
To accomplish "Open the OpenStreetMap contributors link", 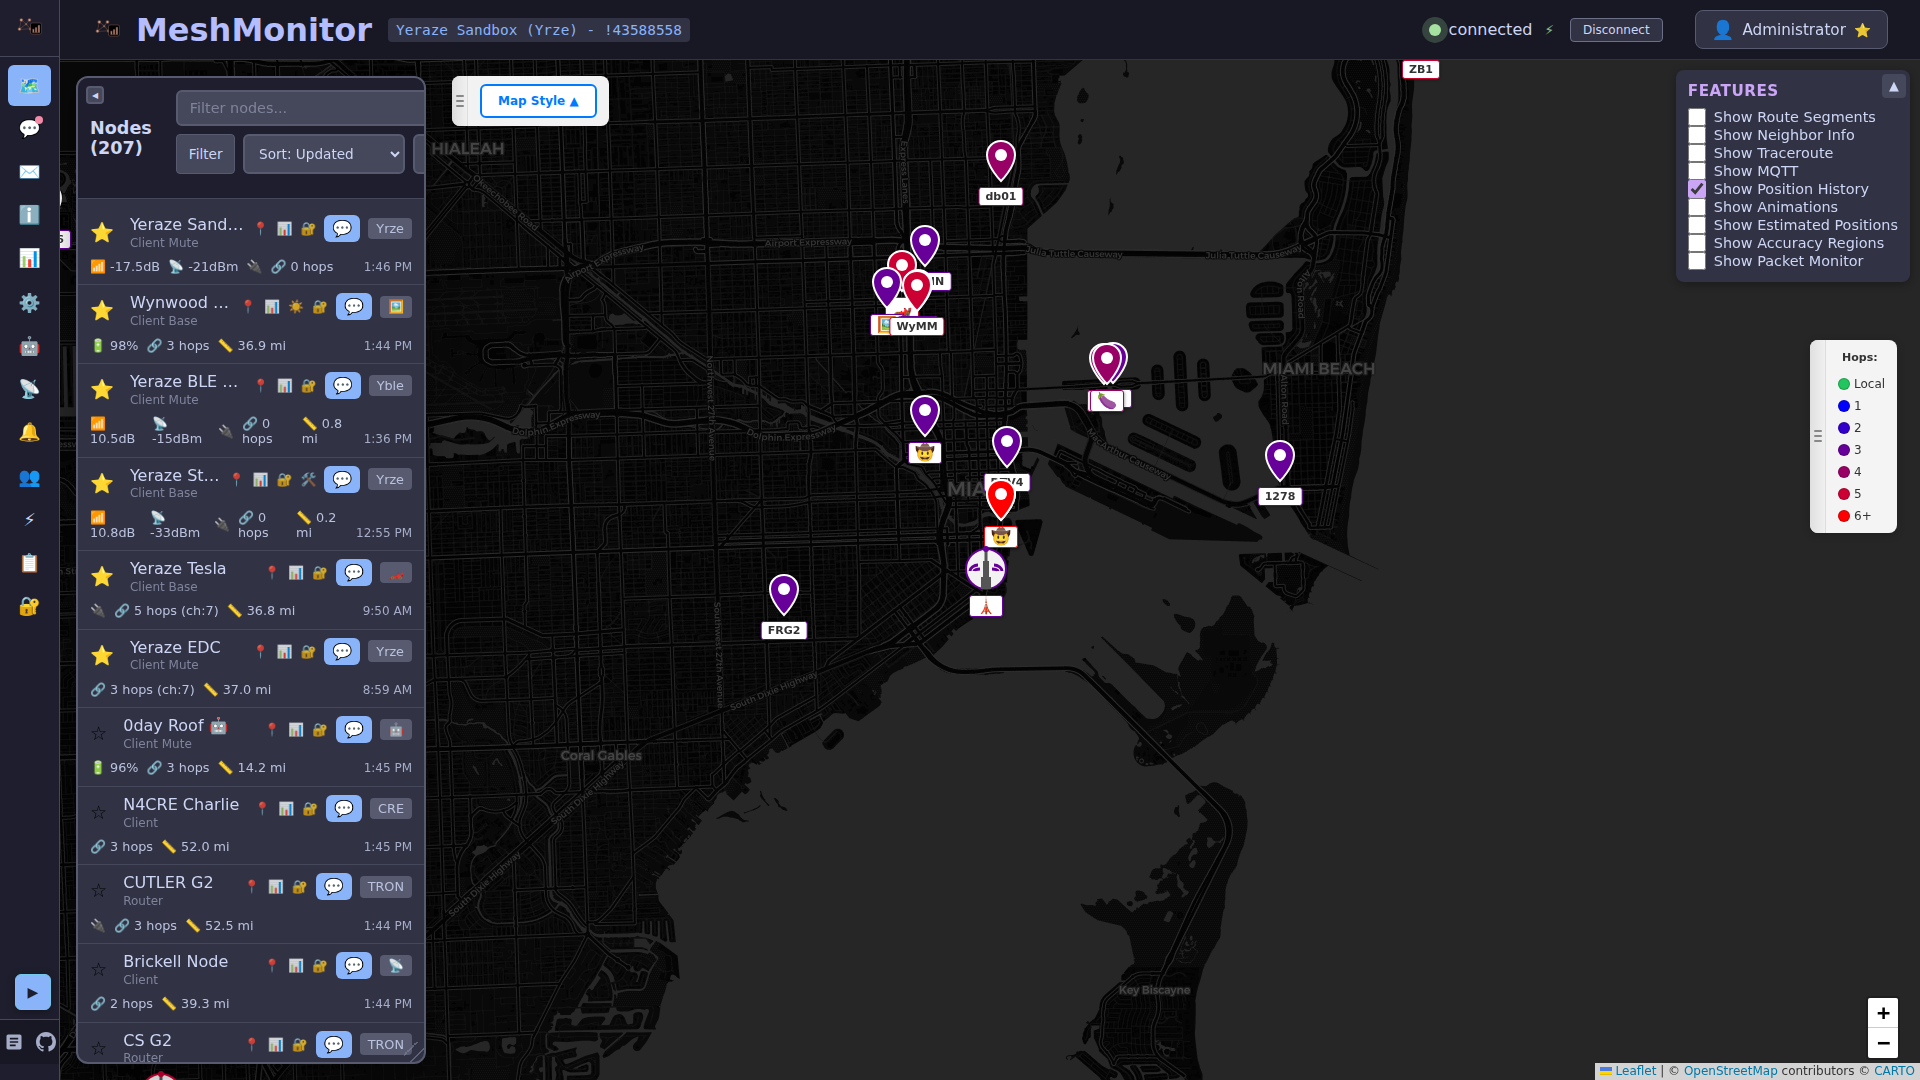I will pos(1733,1070).
